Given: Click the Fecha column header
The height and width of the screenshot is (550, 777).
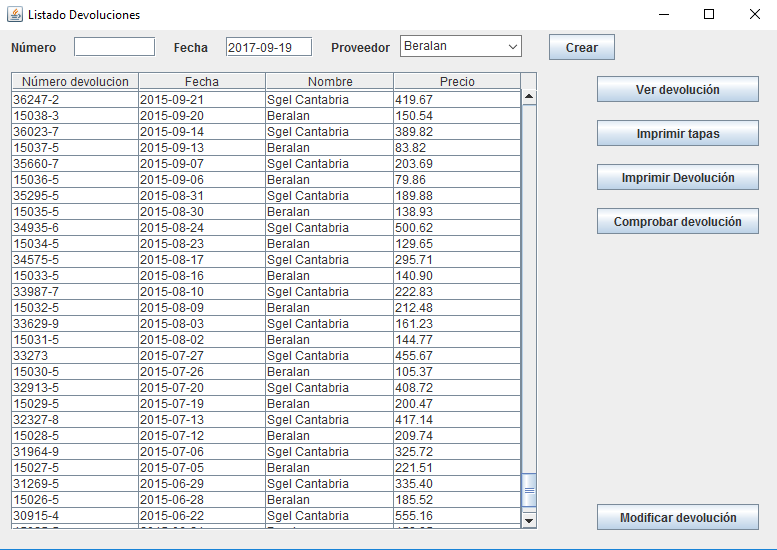Looking at the screenshot, I should coord(202,82).
